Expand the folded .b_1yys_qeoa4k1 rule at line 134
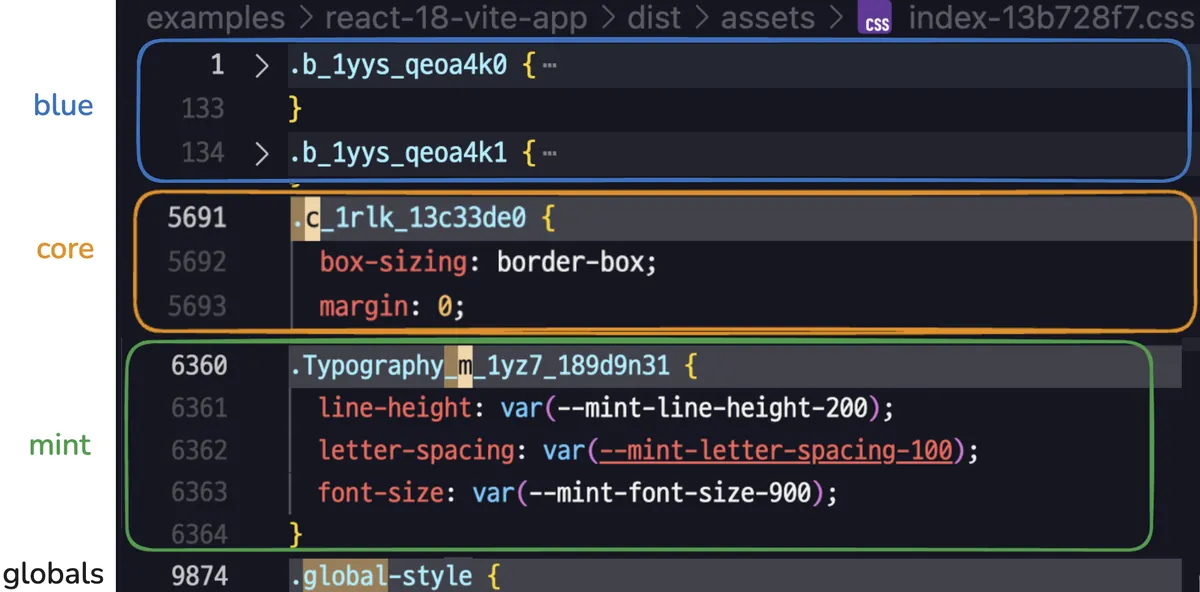Image resolution: width=1200 pixels, height=592 pixels. [x=262, y=154]
